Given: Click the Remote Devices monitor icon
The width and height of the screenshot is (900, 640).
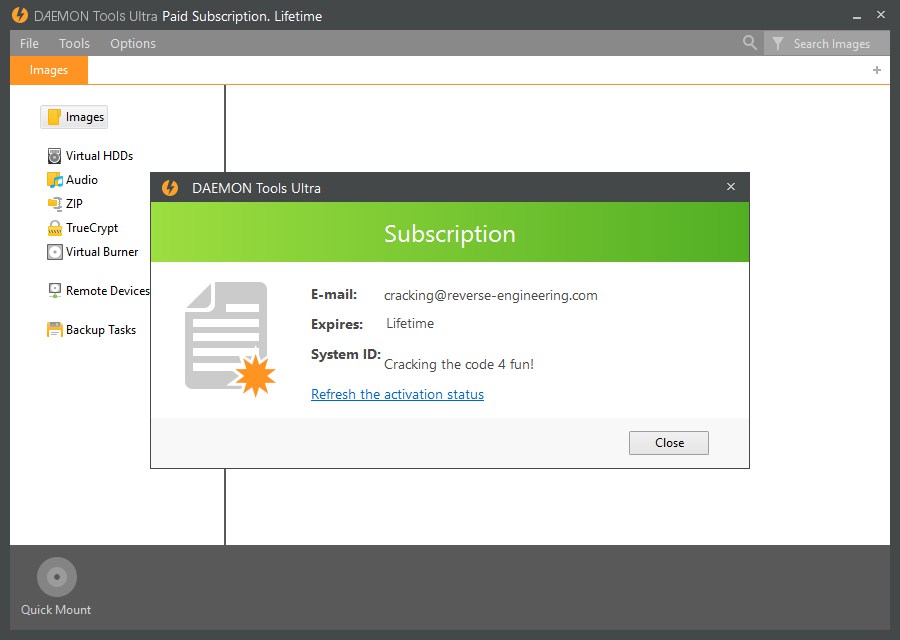Looking at the screenshot, I should 55,290.
